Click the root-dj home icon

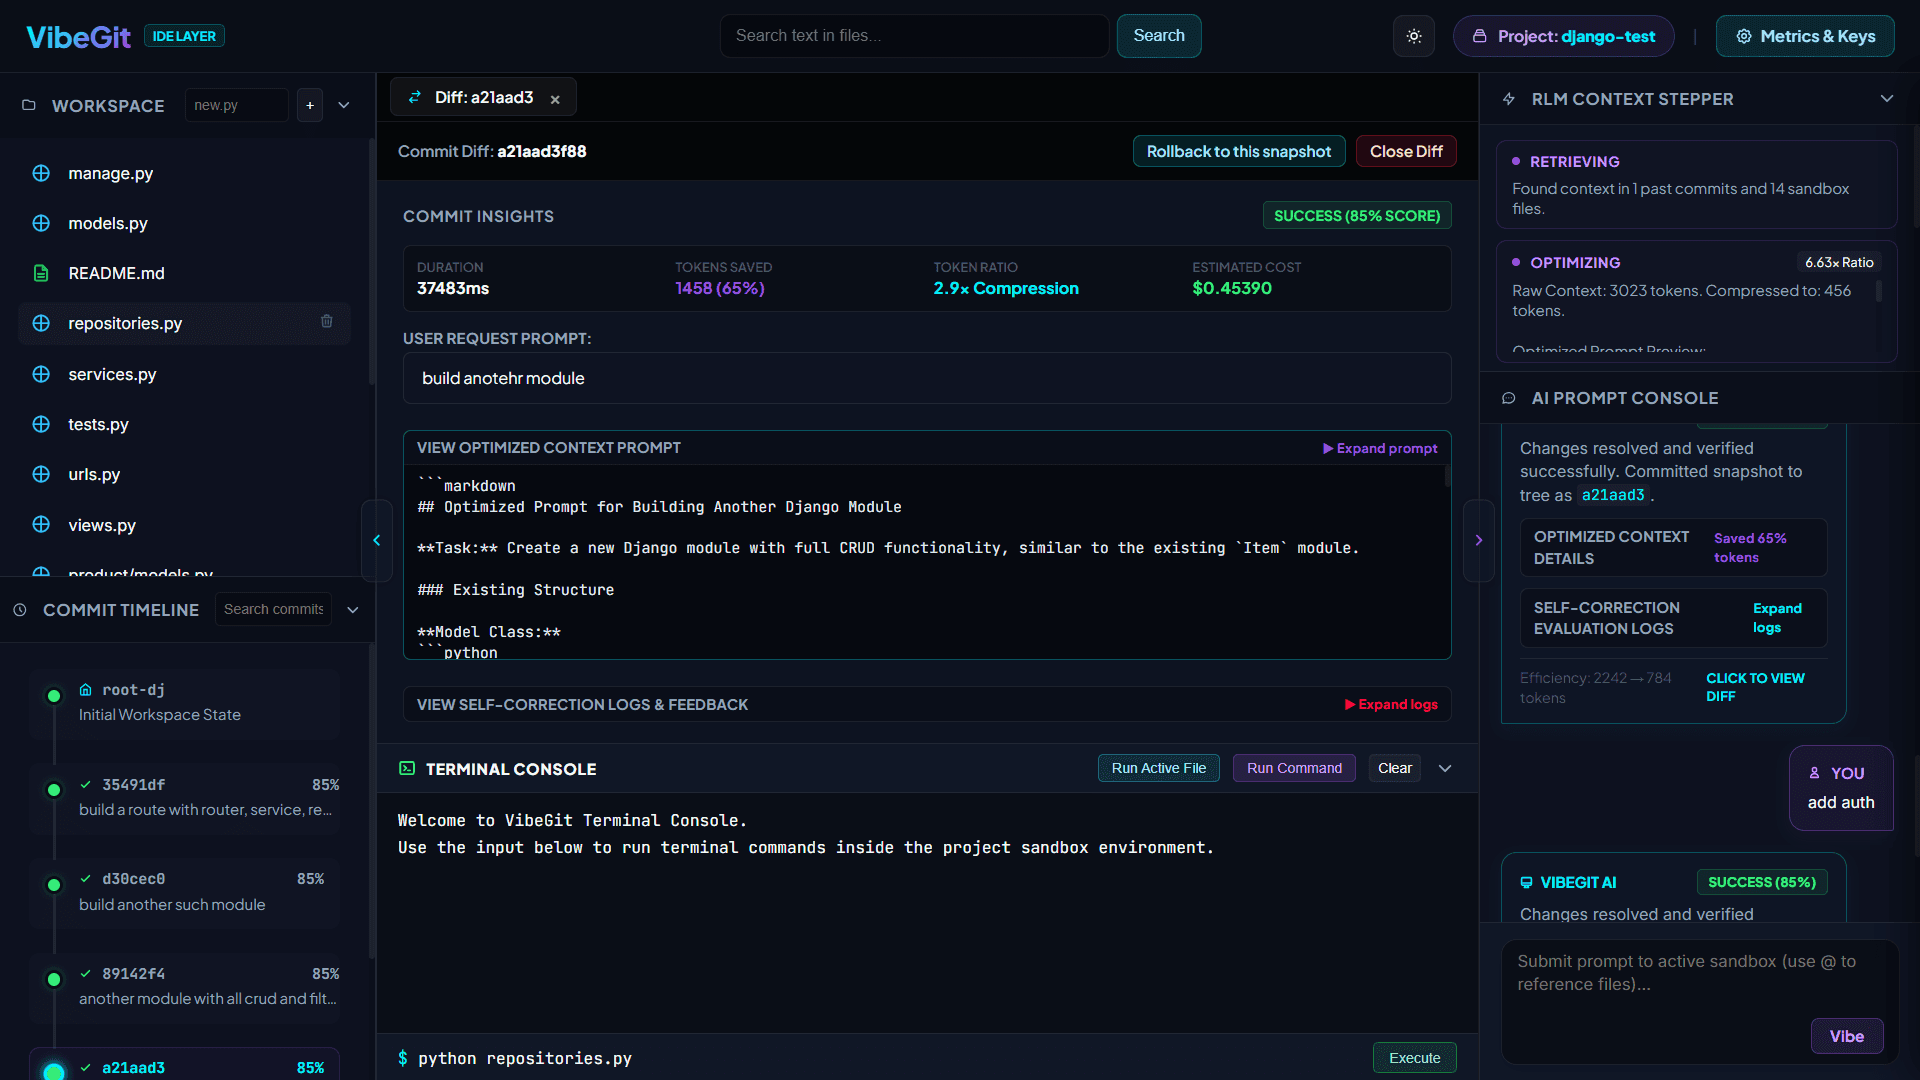pyautogui.click(x=86, y=690)
